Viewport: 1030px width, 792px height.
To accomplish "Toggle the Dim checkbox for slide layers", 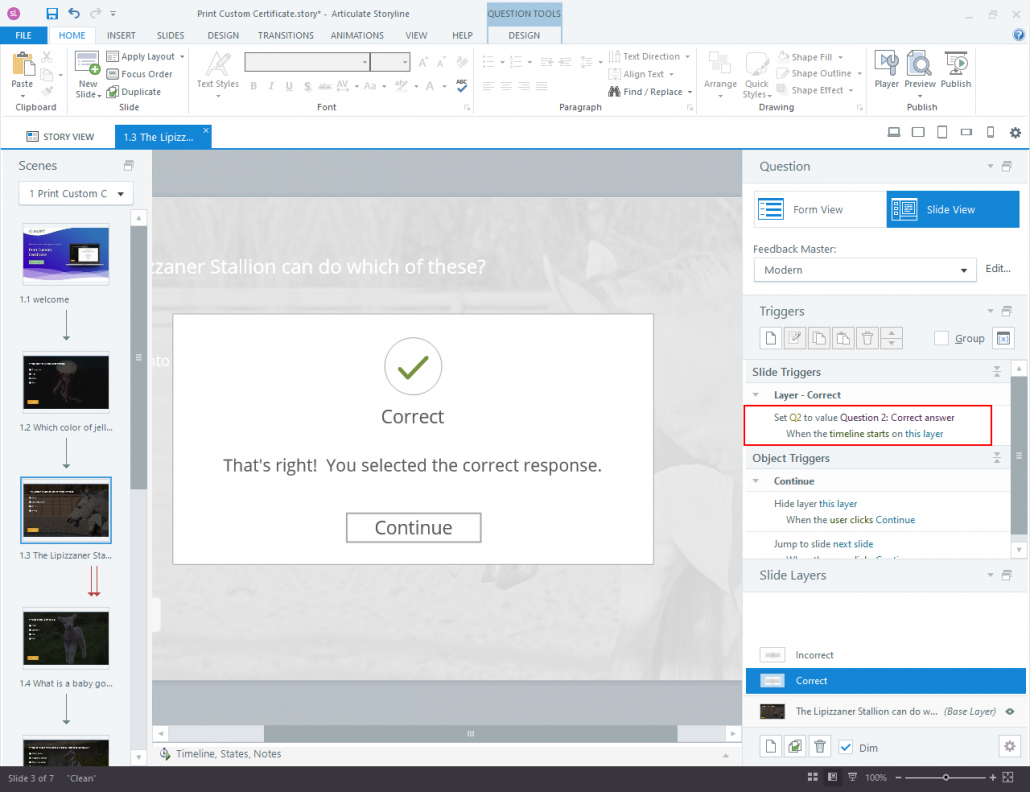I will pos(843,746).
